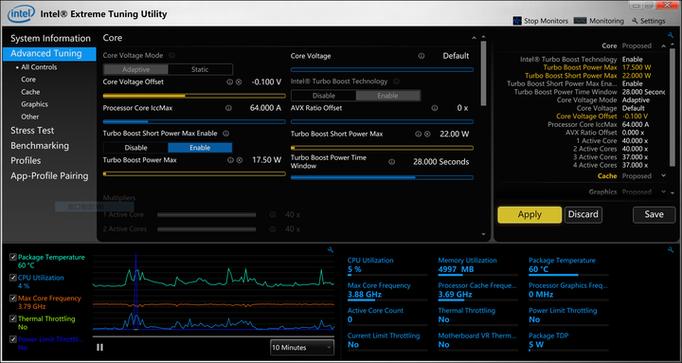Viewport: 682px width, 363px height.
Task: Click info icon for Turbo Boost Short Power Max
Action: coord(418,134)
